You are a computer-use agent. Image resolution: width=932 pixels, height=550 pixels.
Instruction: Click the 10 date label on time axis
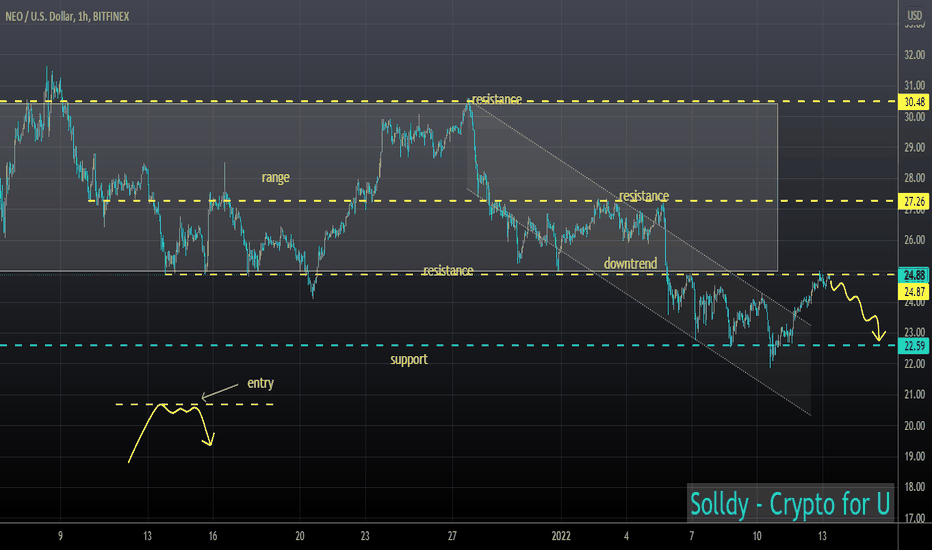757,536
